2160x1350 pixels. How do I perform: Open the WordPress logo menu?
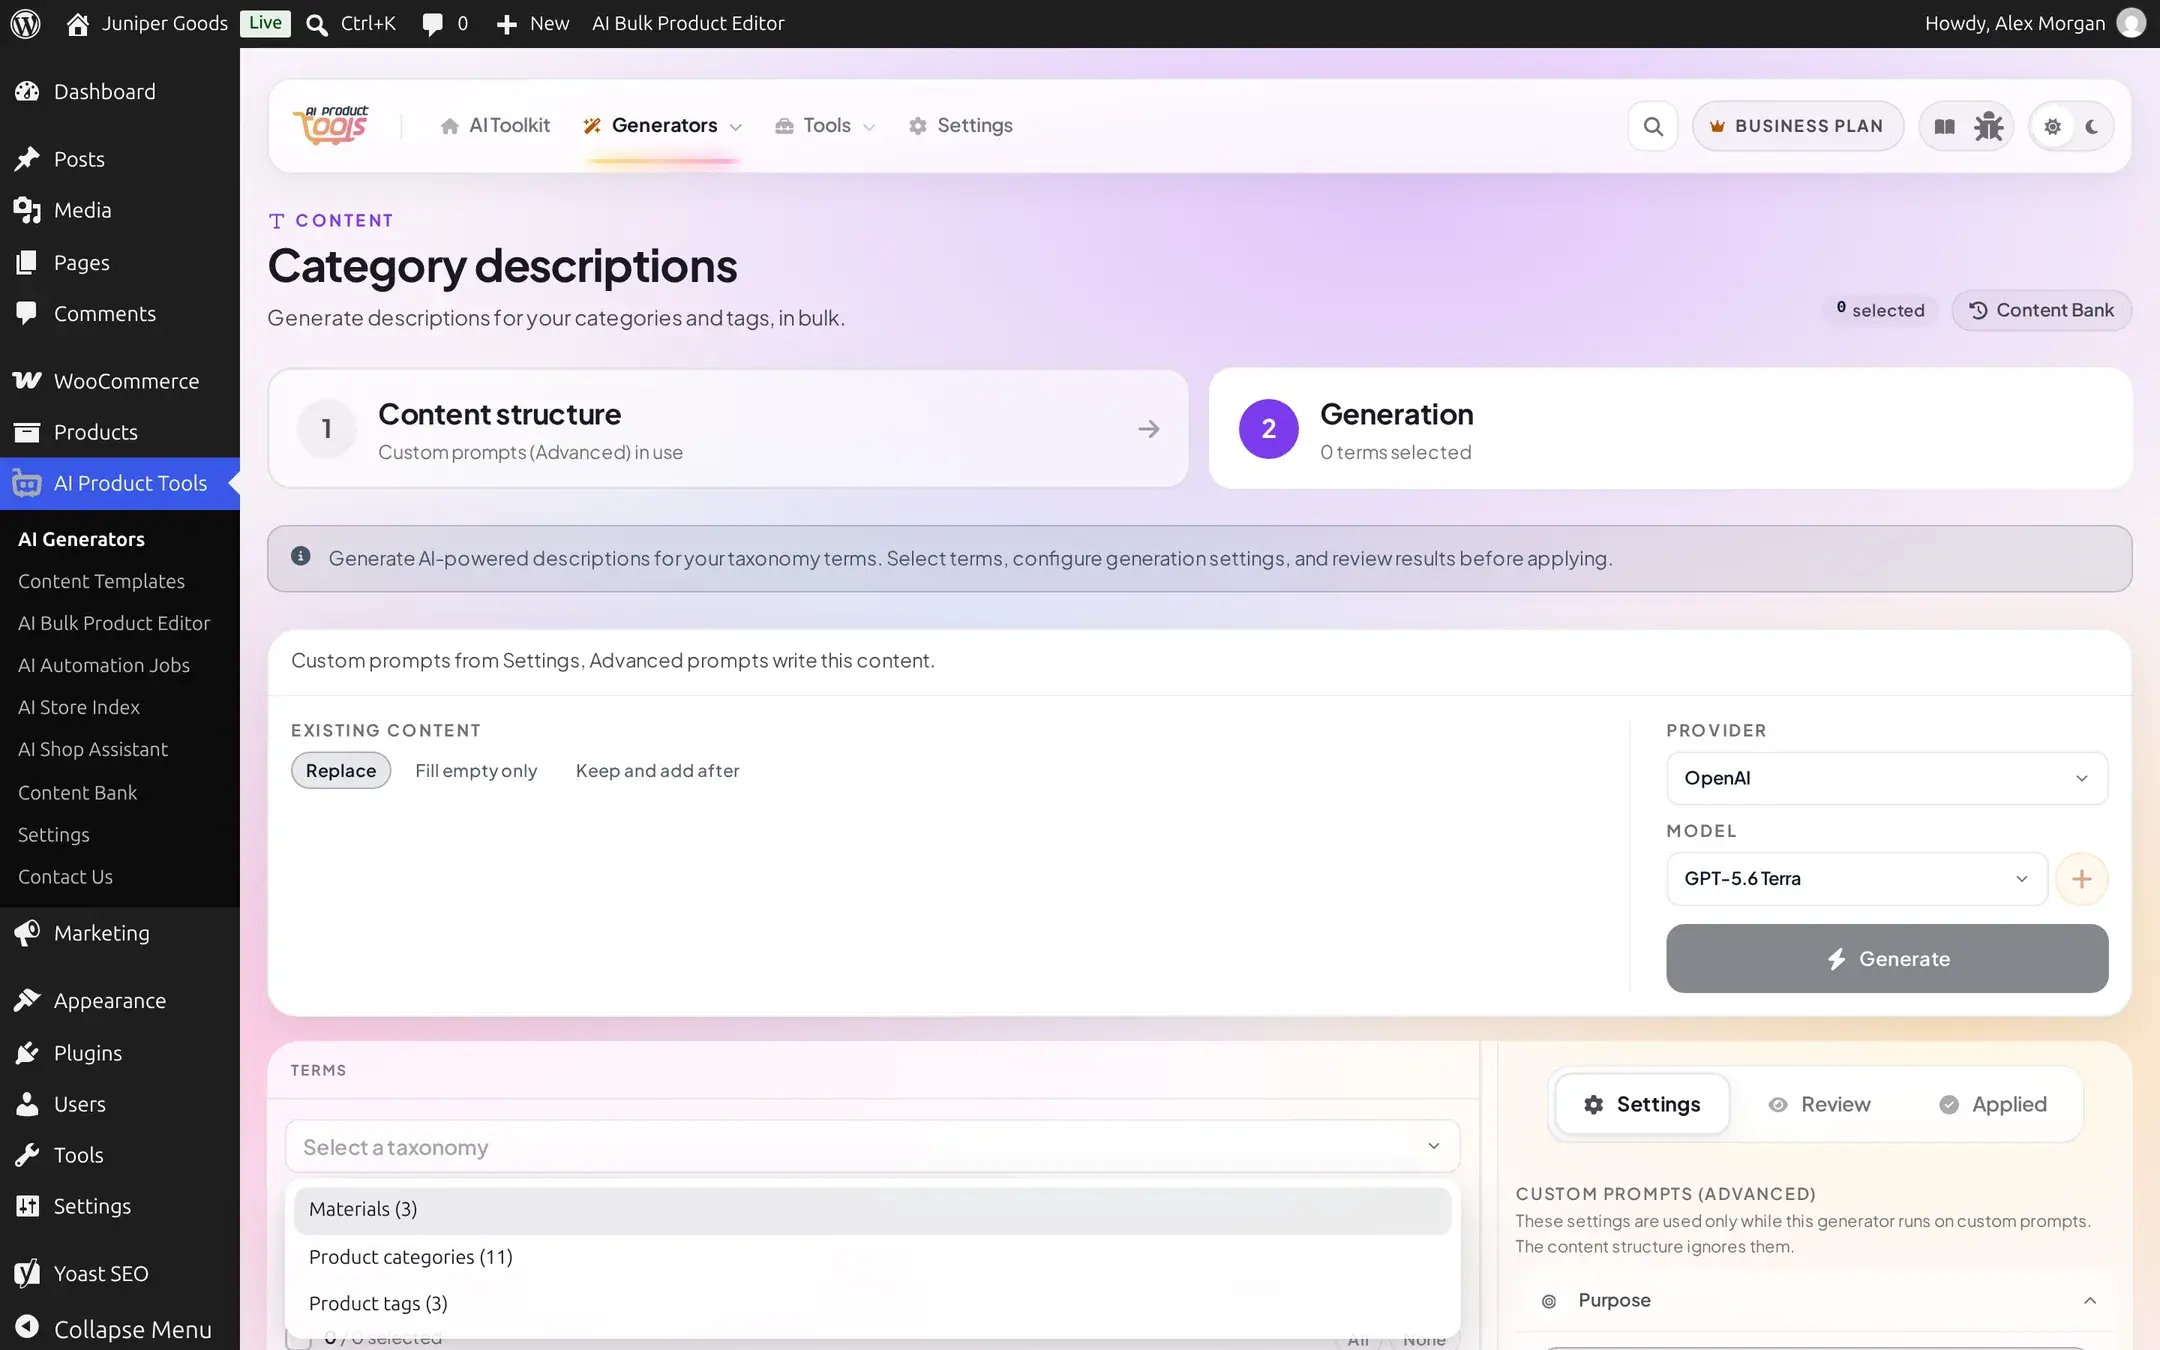25,23
